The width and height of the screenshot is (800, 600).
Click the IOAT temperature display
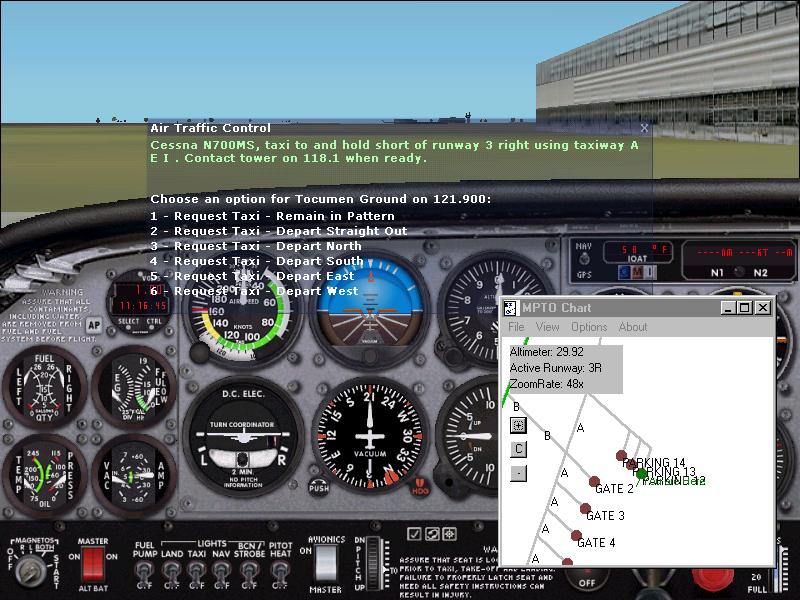coord(638,251)
